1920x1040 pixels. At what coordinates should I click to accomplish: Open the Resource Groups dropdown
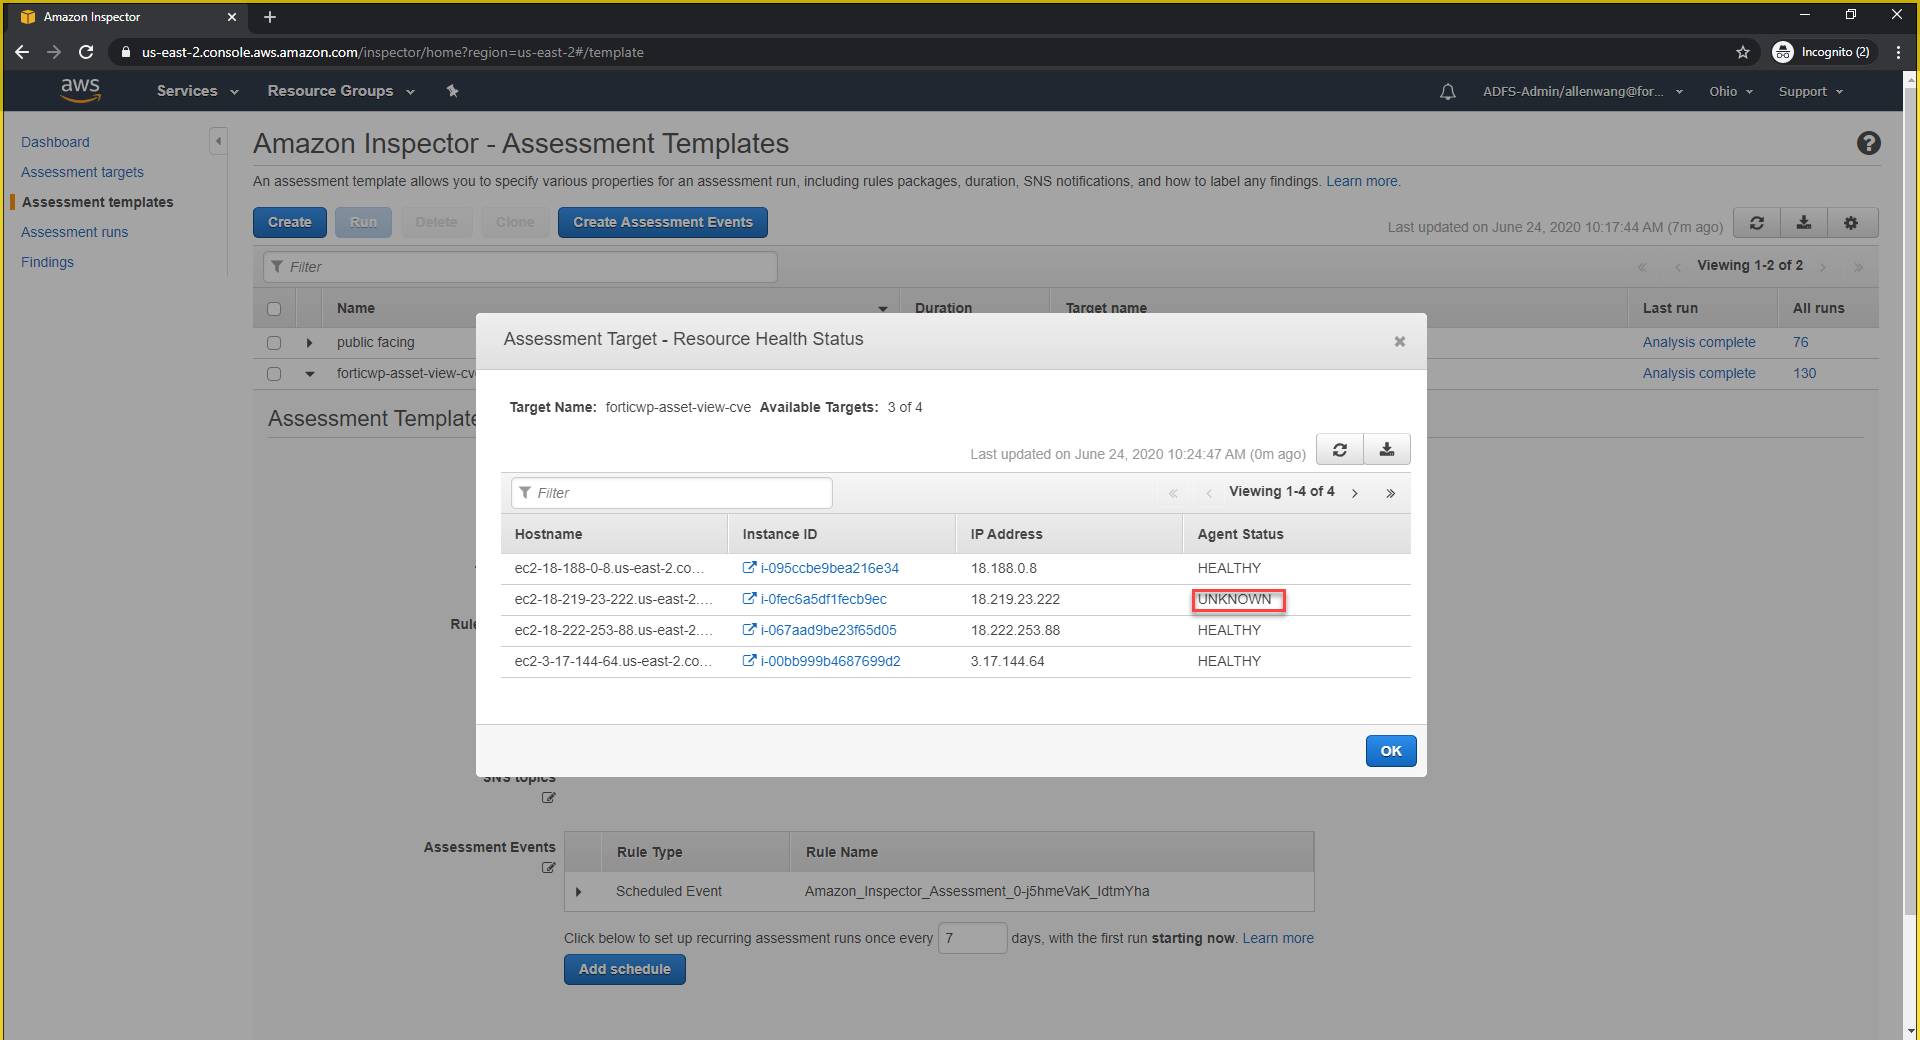coord(341,91)
